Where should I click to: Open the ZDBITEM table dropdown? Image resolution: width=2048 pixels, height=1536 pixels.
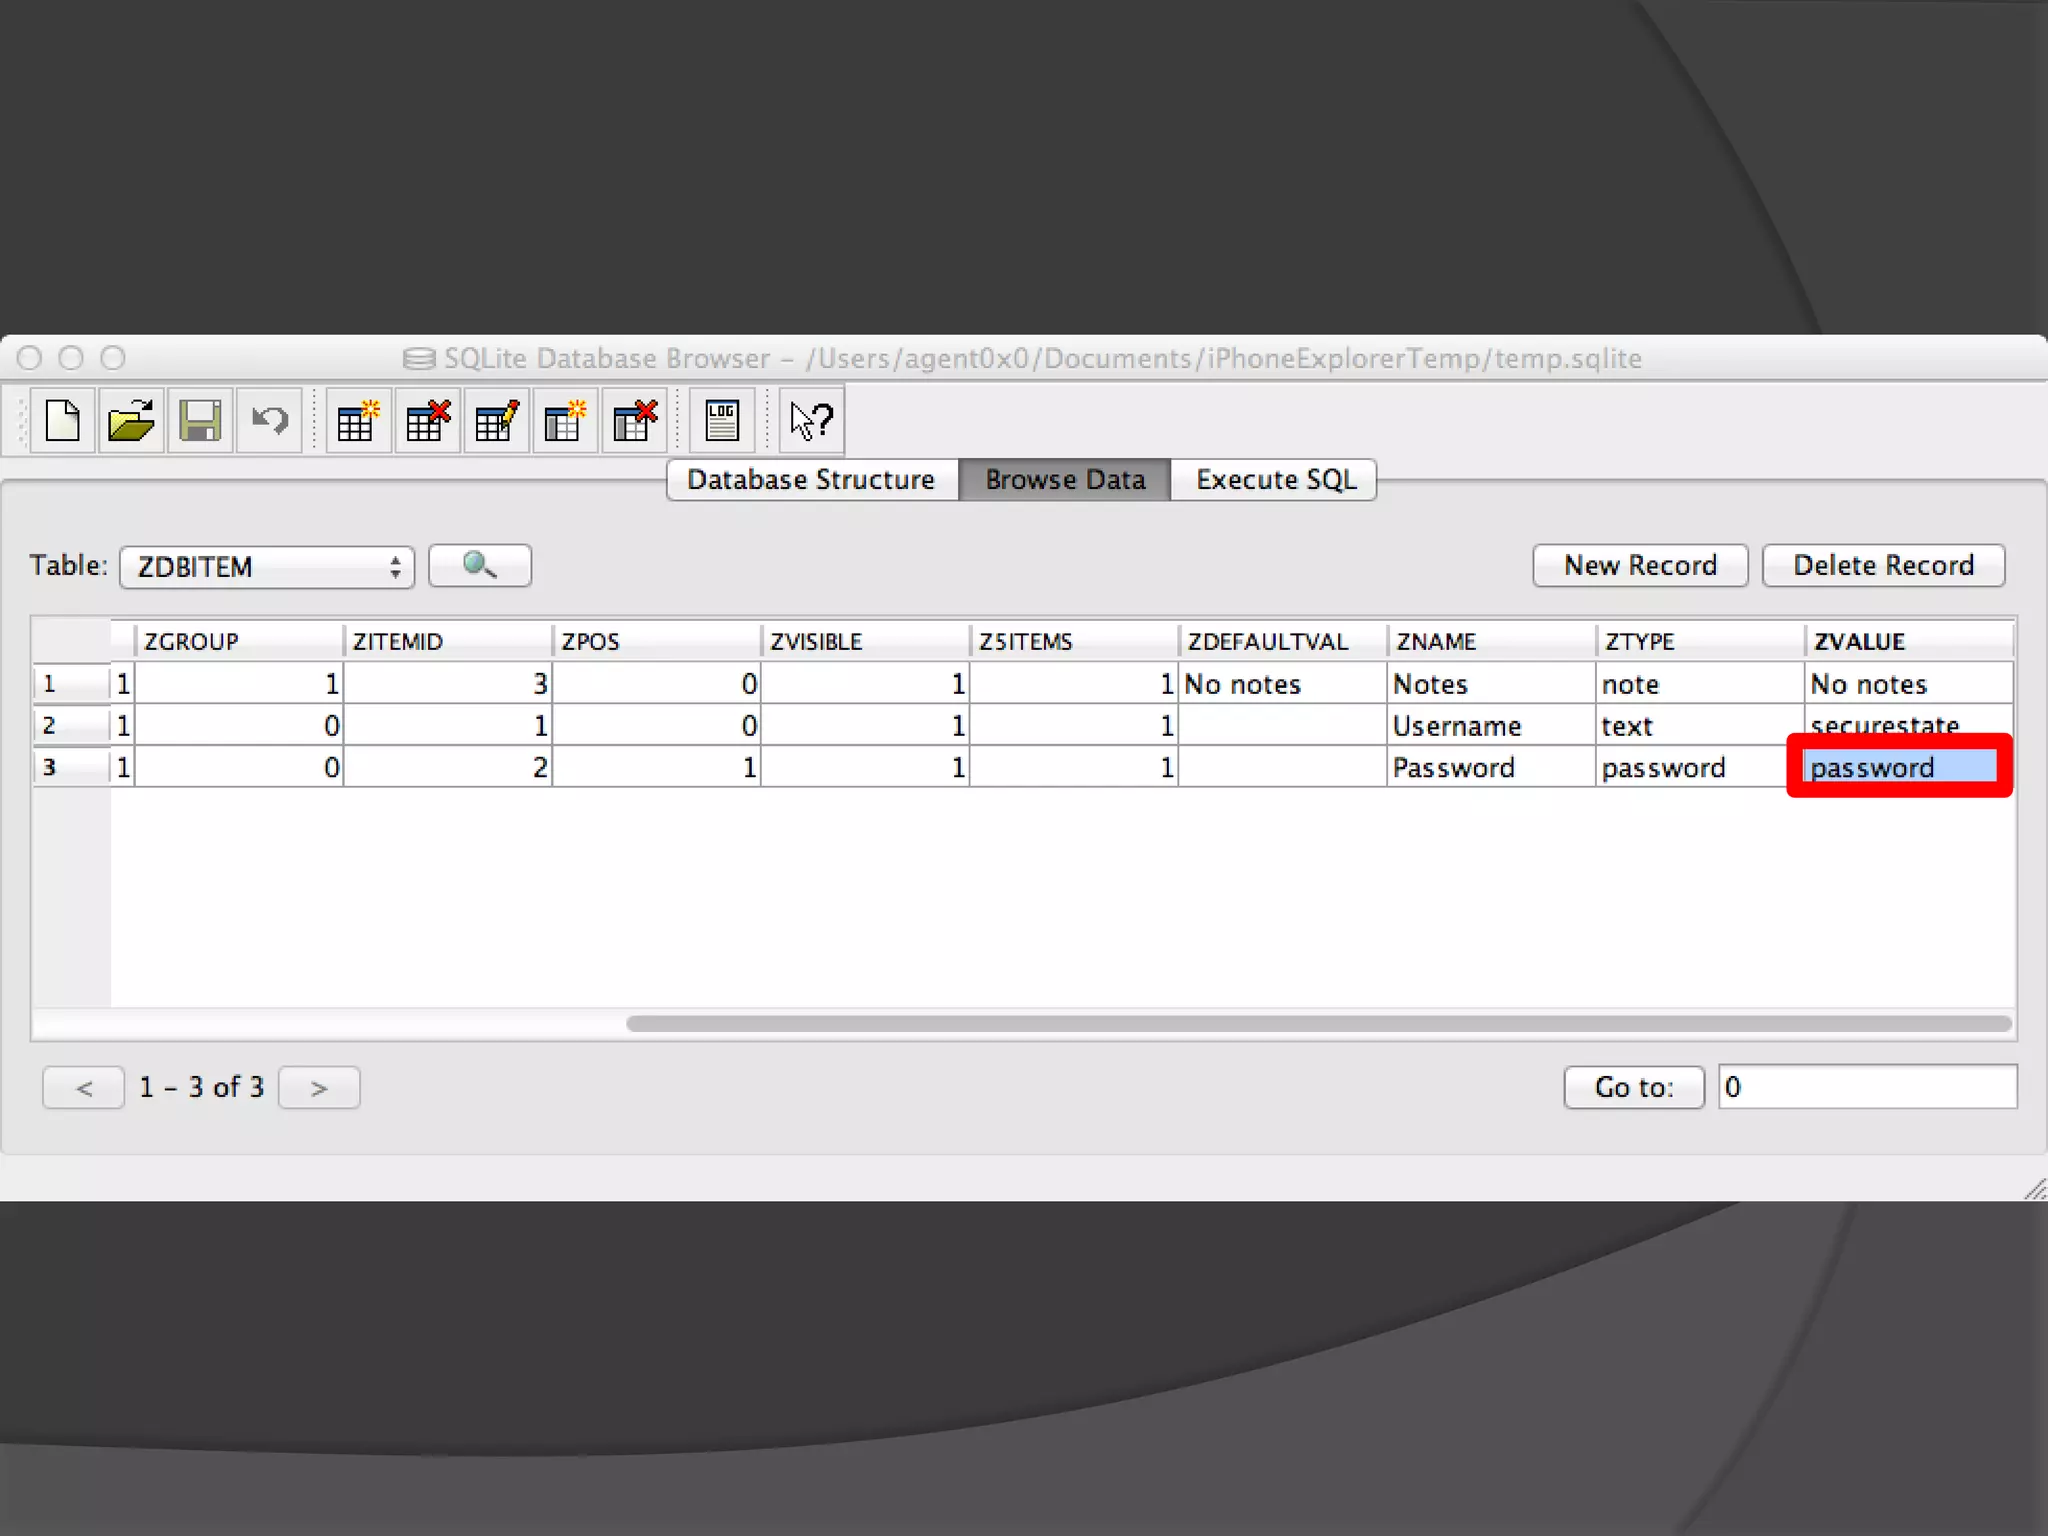coord(267,567)
